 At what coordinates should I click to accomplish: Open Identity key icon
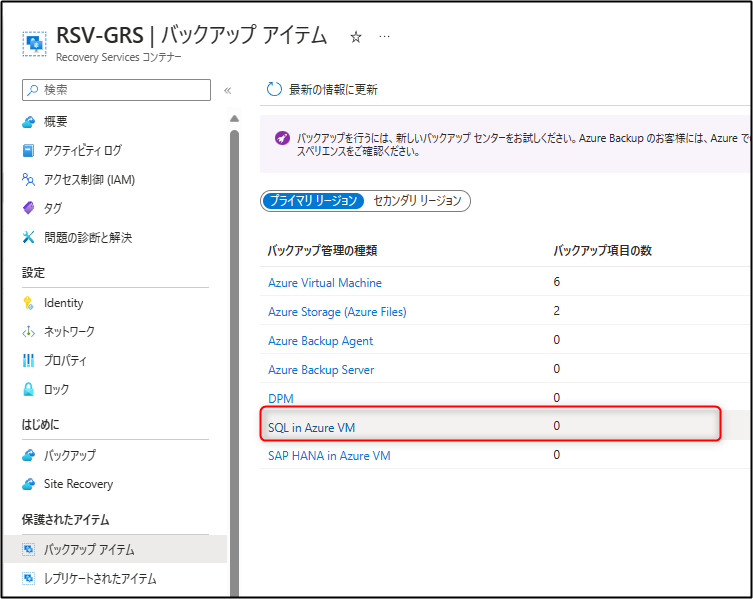coord(29,303)
